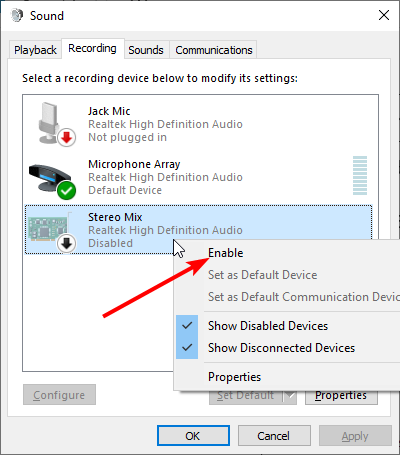
Task: Click the Sound speaker icon in title bar
Action: (x=17, y=15)
